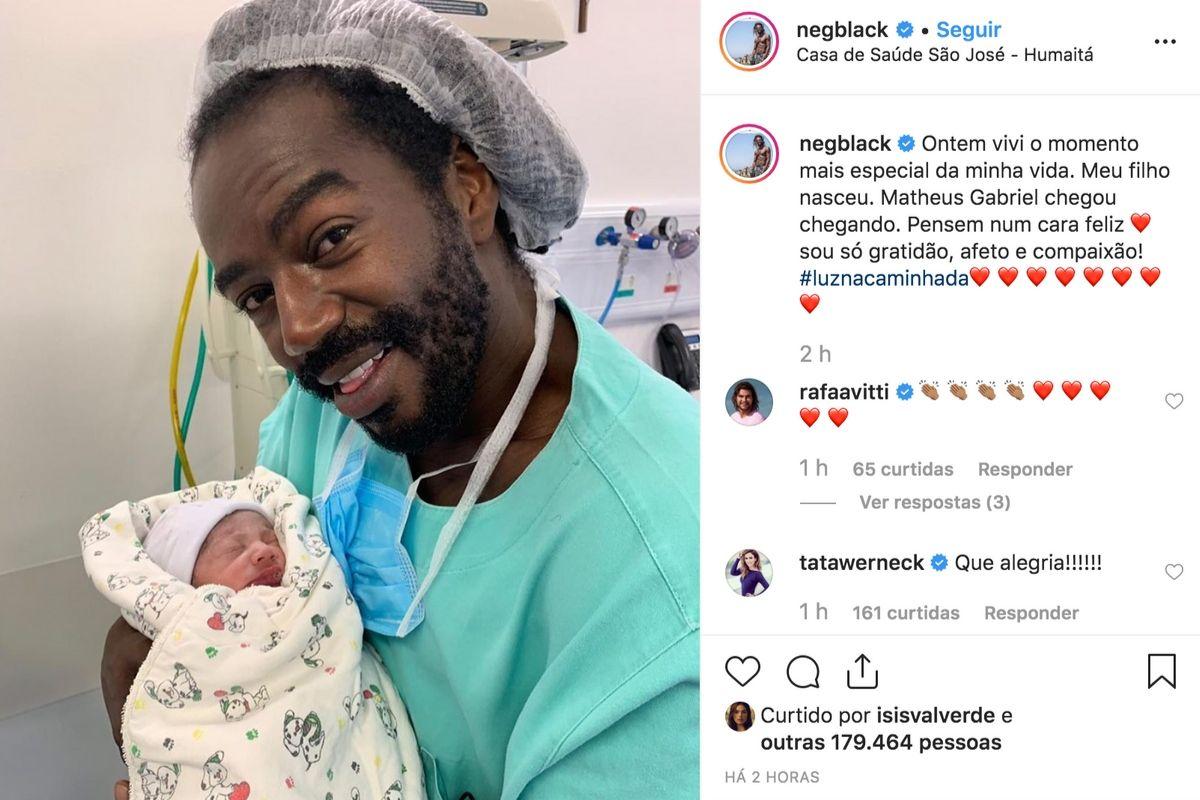Open isisvalverde's profile from likes
The width and height of the screenshot is (1200, 800).
pos(936,716)
